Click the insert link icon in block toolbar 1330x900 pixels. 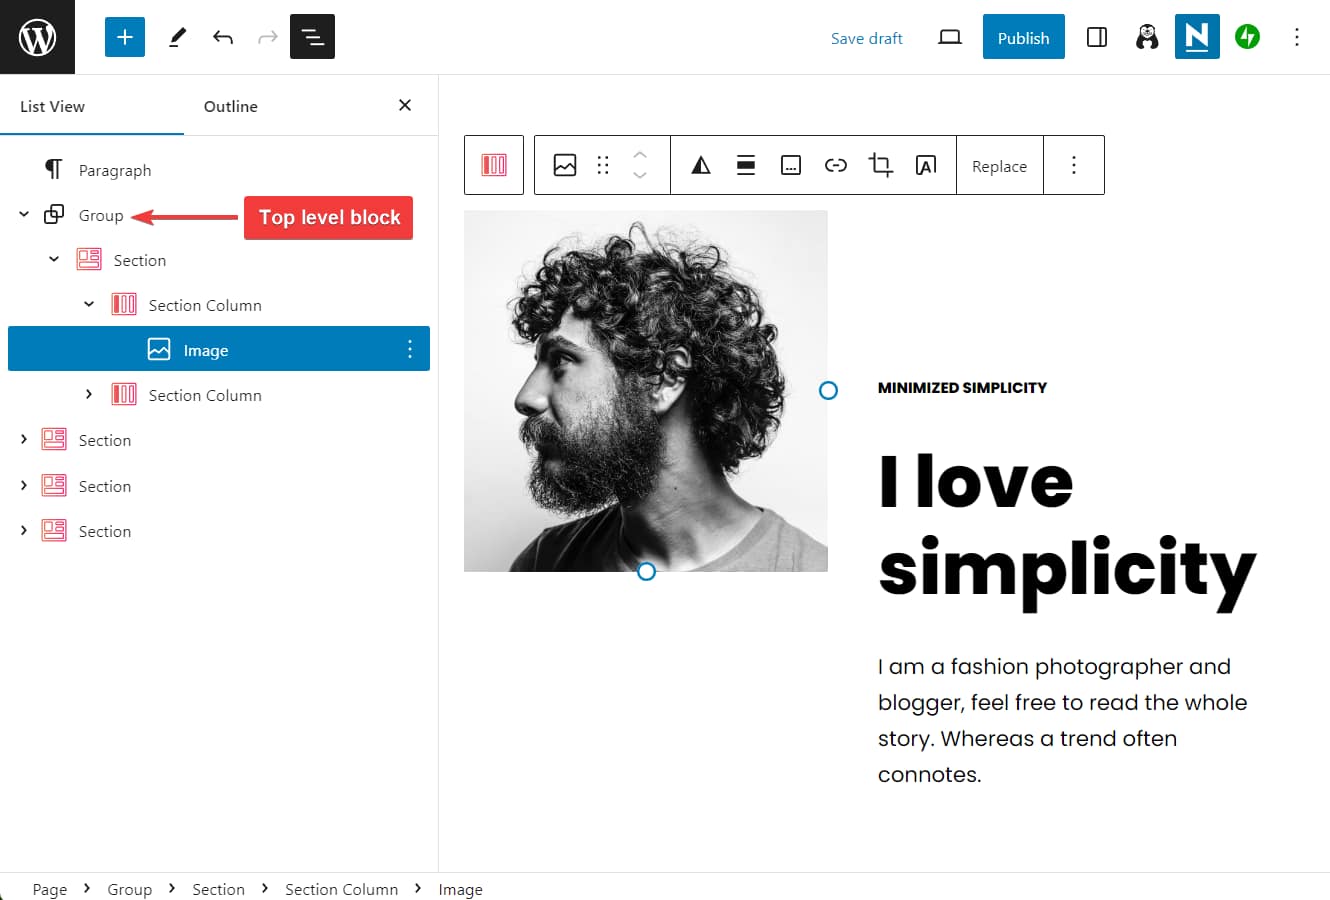(x=835, y=165)
